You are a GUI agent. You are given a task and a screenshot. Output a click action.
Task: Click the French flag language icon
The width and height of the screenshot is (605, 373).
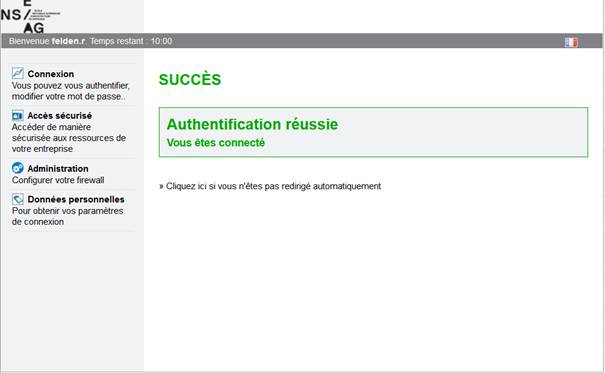click(571, 42)
